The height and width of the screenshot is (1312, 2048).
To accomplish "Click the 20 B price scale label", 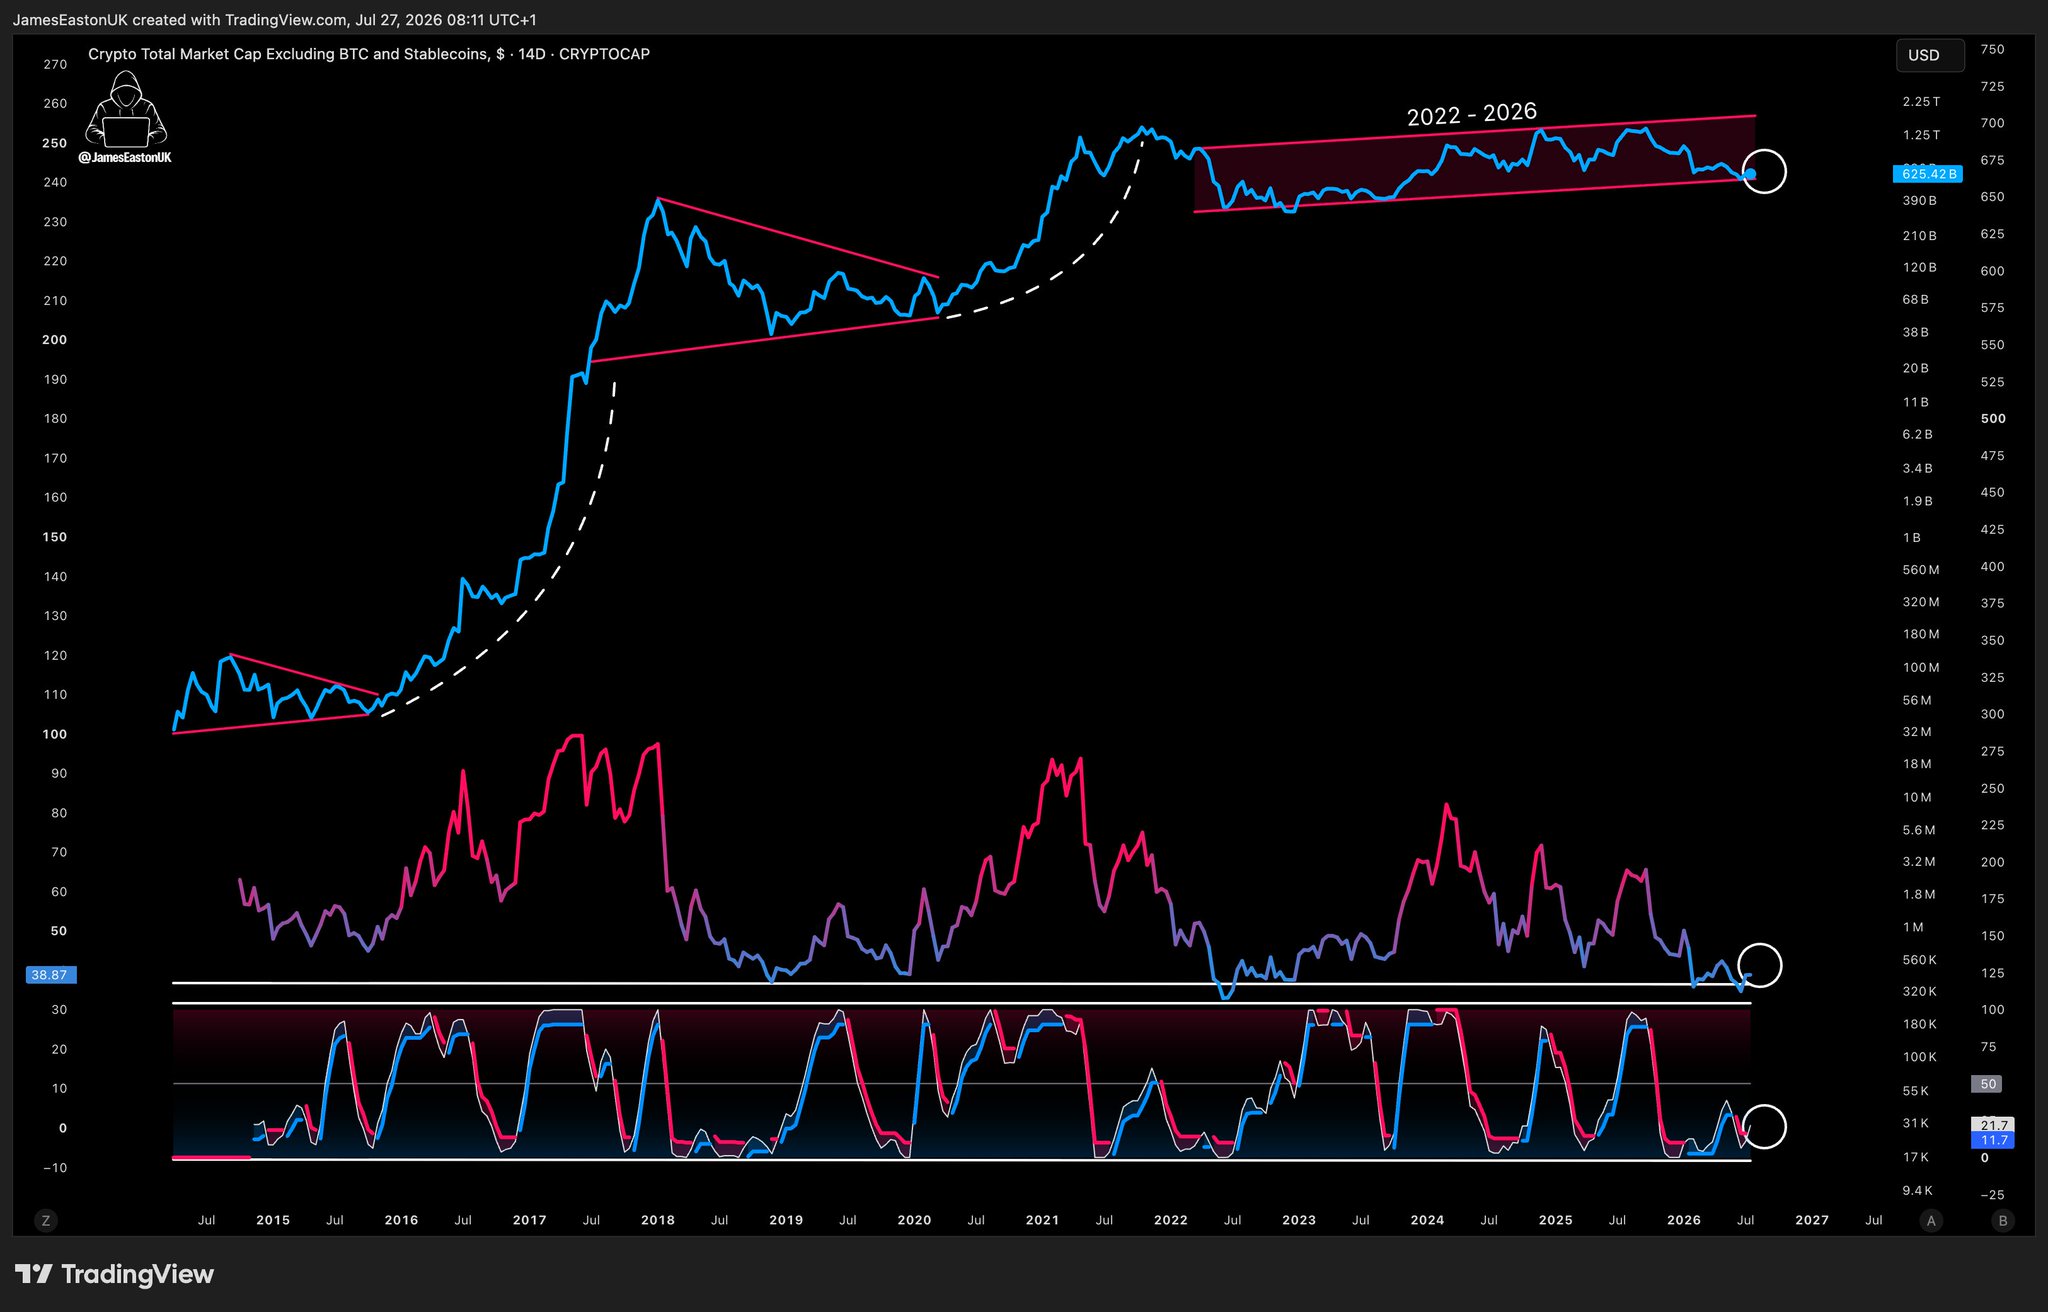I will click(x=1915, y=368).
